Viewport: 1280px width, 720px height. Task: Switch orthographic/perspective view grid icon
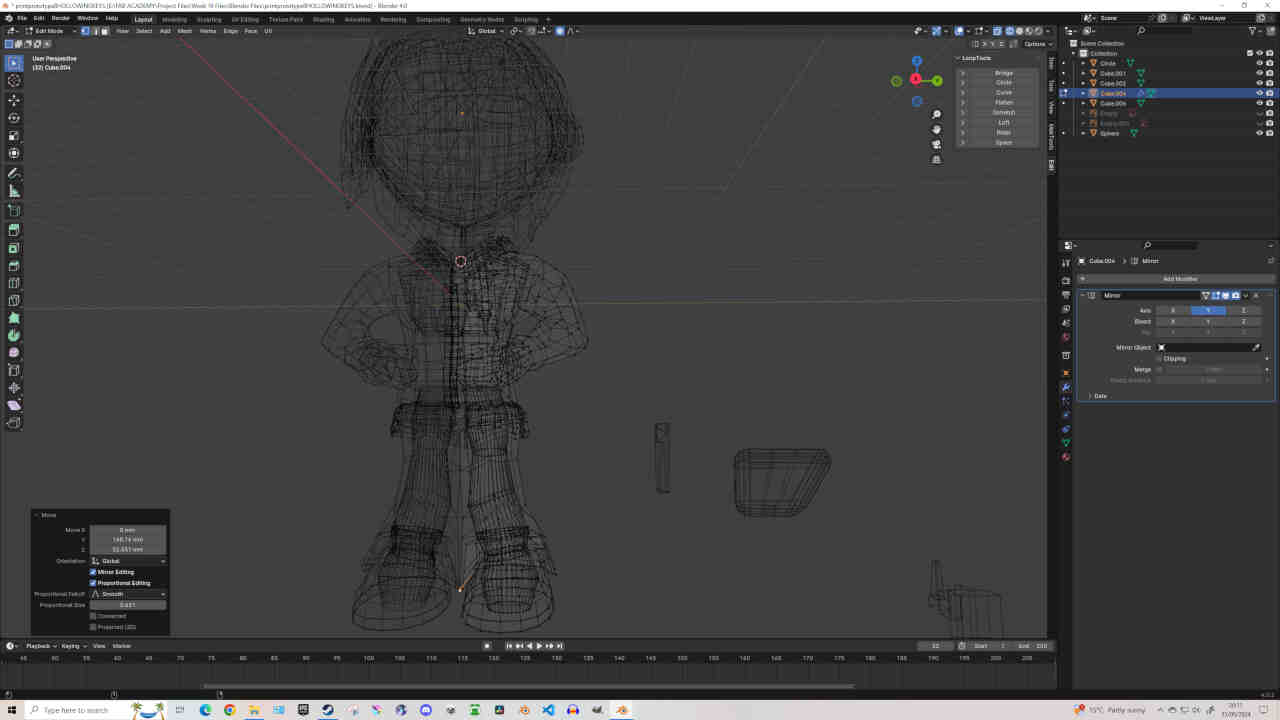[x=937, y=159]
